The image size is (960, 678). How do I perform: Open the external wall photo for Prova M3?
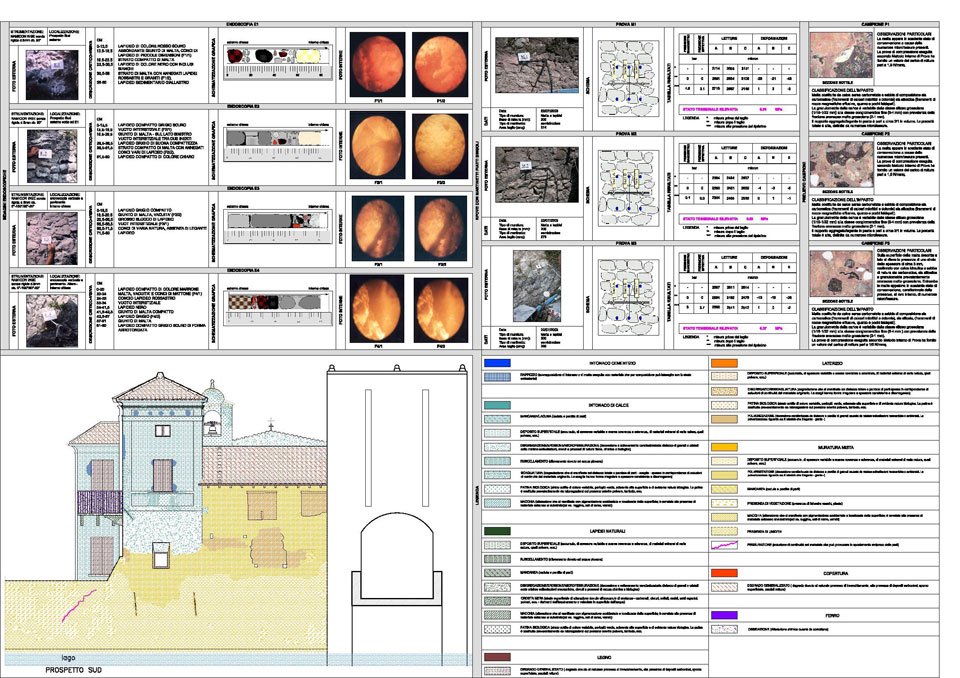coord(537,285)
